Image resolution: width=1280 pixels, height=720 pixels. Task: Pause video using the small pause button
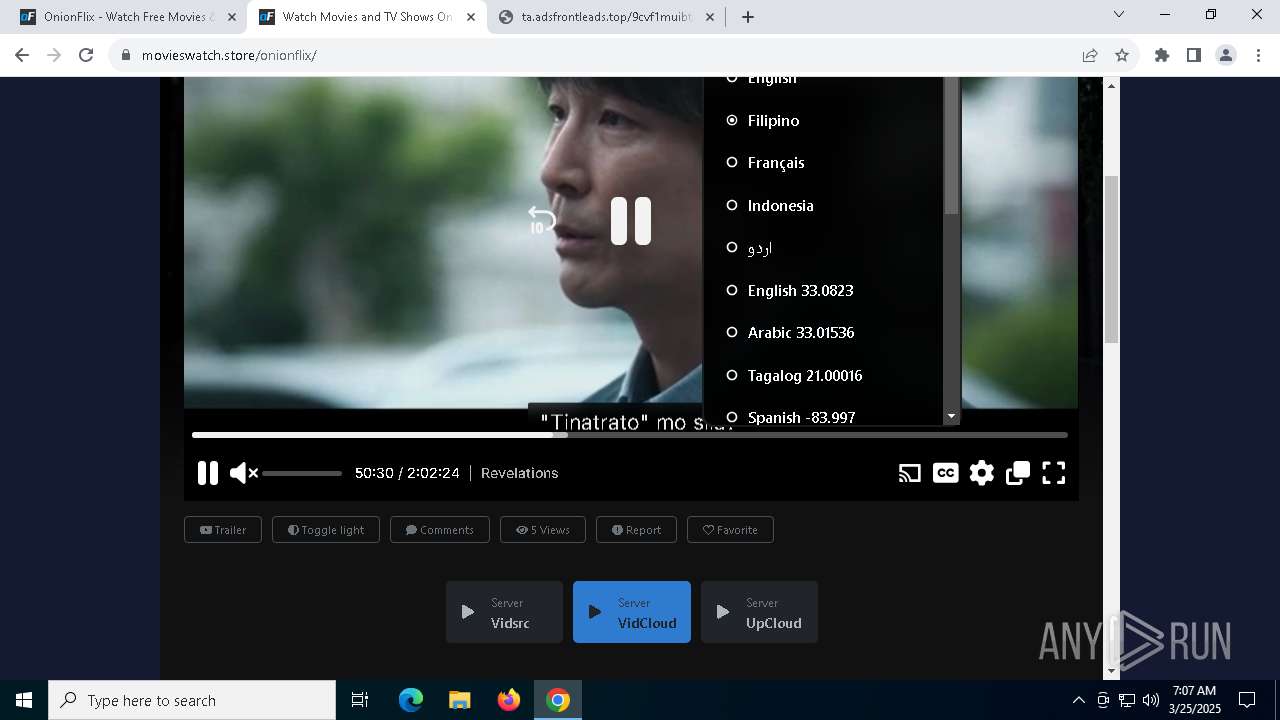coord(207,473)
